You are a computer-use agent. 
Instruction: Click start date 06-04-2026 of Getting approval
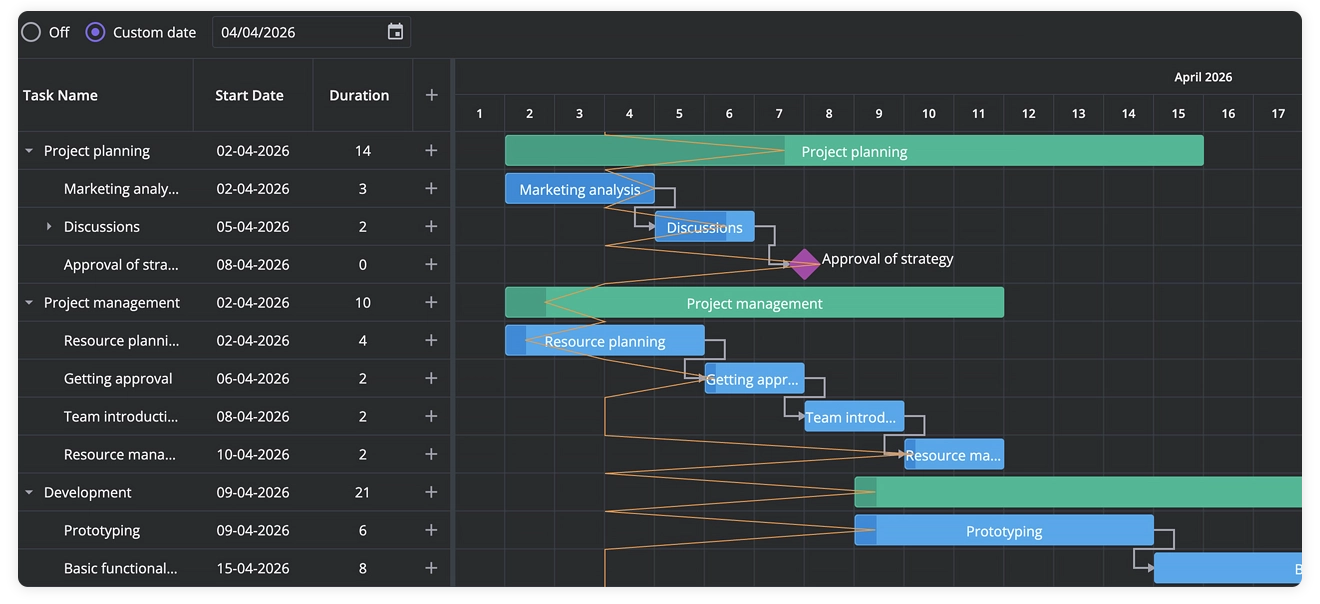pos(253,379)
